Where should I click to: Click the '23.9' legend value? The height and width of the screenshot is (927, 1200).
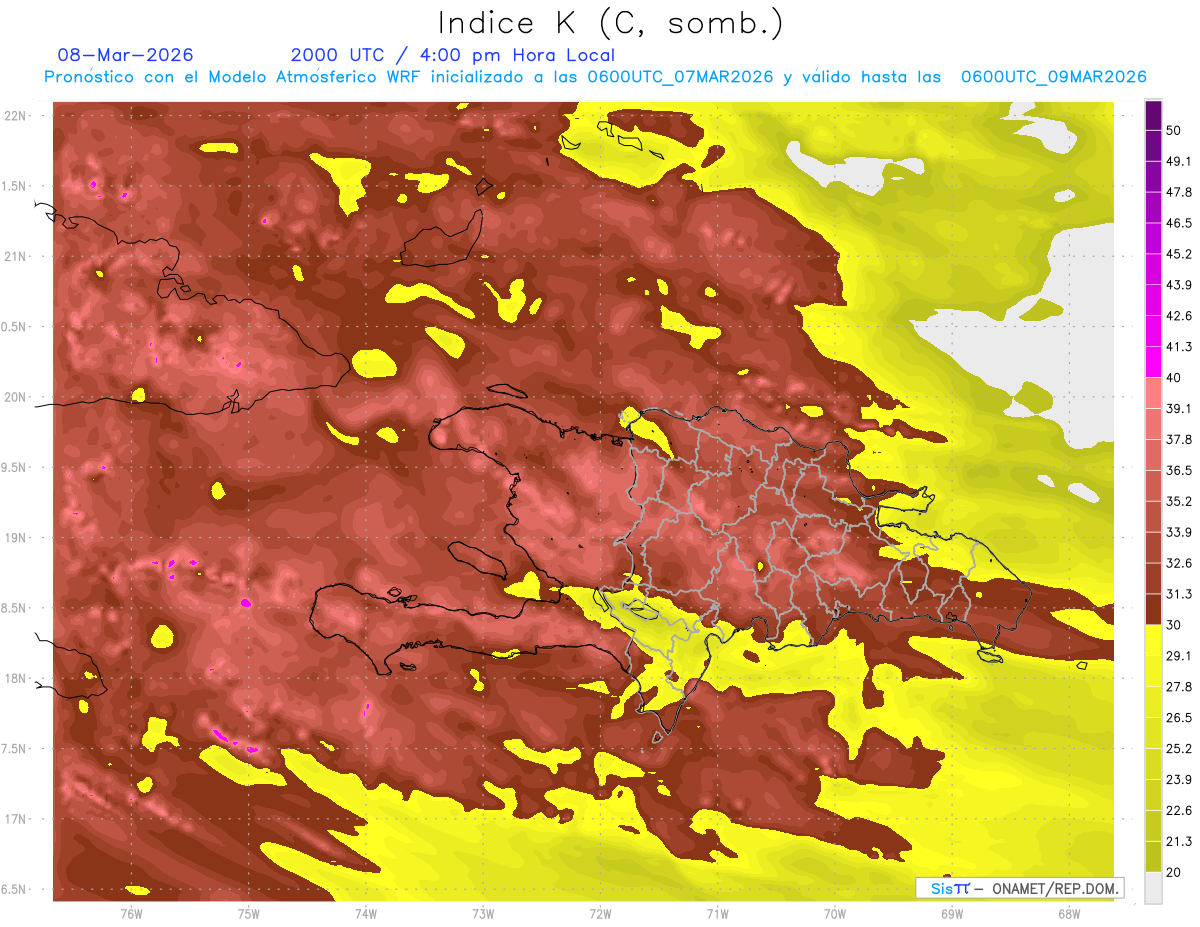[x=1178, y=780]
